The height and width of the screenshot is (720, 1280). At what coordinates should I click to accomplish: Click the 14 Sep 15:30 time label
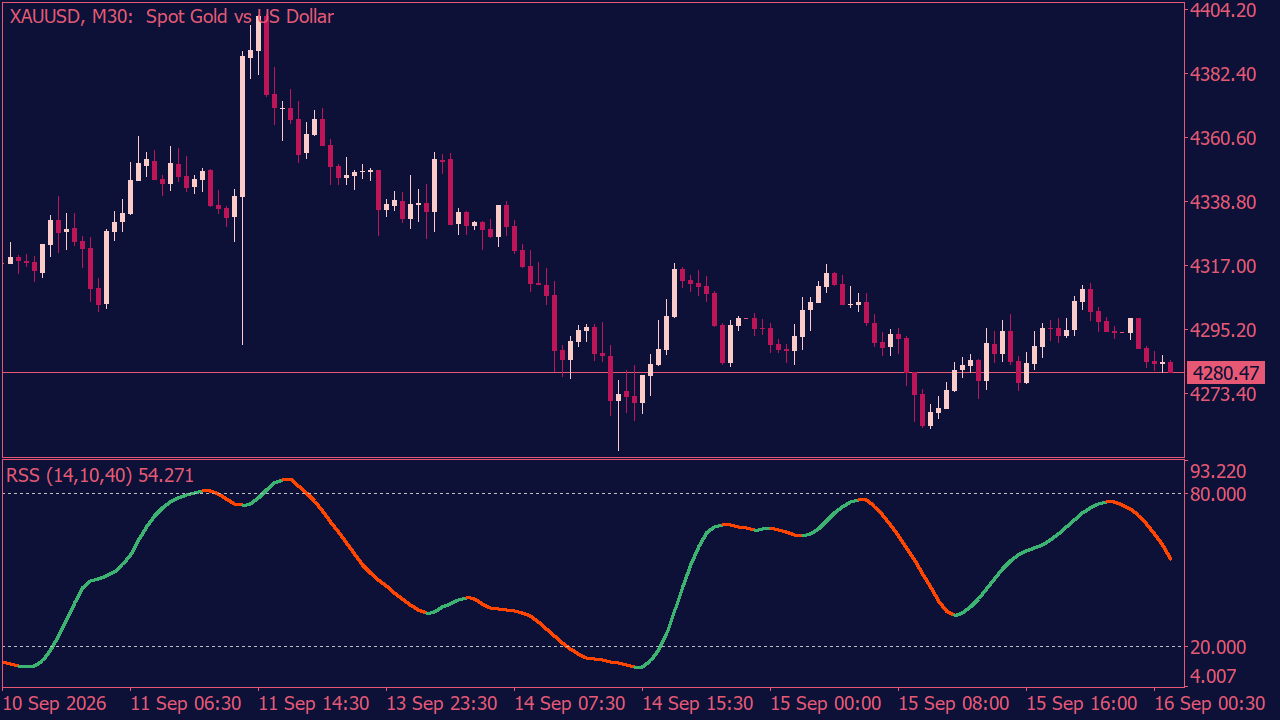tap(699, 703)
